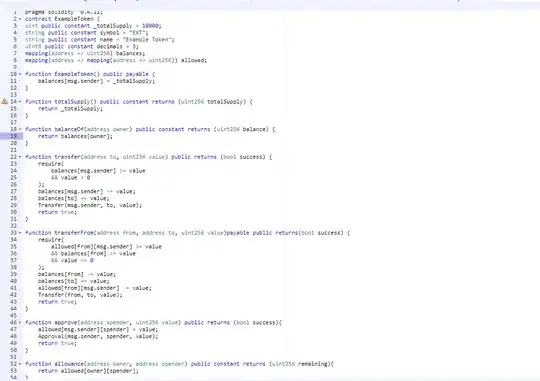The width and height of the screenshot is (540, 381).
Task: Click 'Transfer(msg.sender, to, value);' line
Action: (x=90, y=205)
